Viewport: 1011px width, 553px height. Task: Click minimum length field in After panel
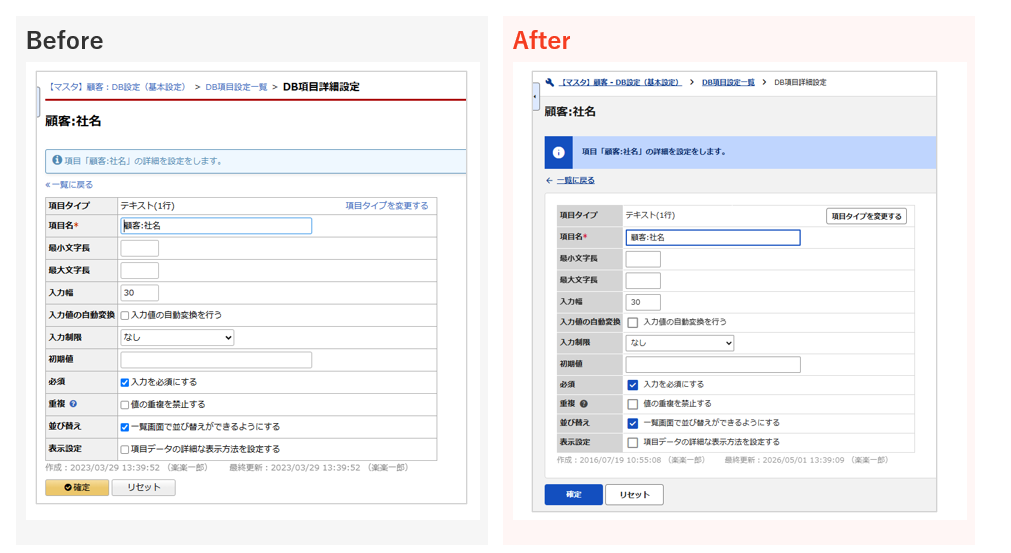tap(643, 259)
